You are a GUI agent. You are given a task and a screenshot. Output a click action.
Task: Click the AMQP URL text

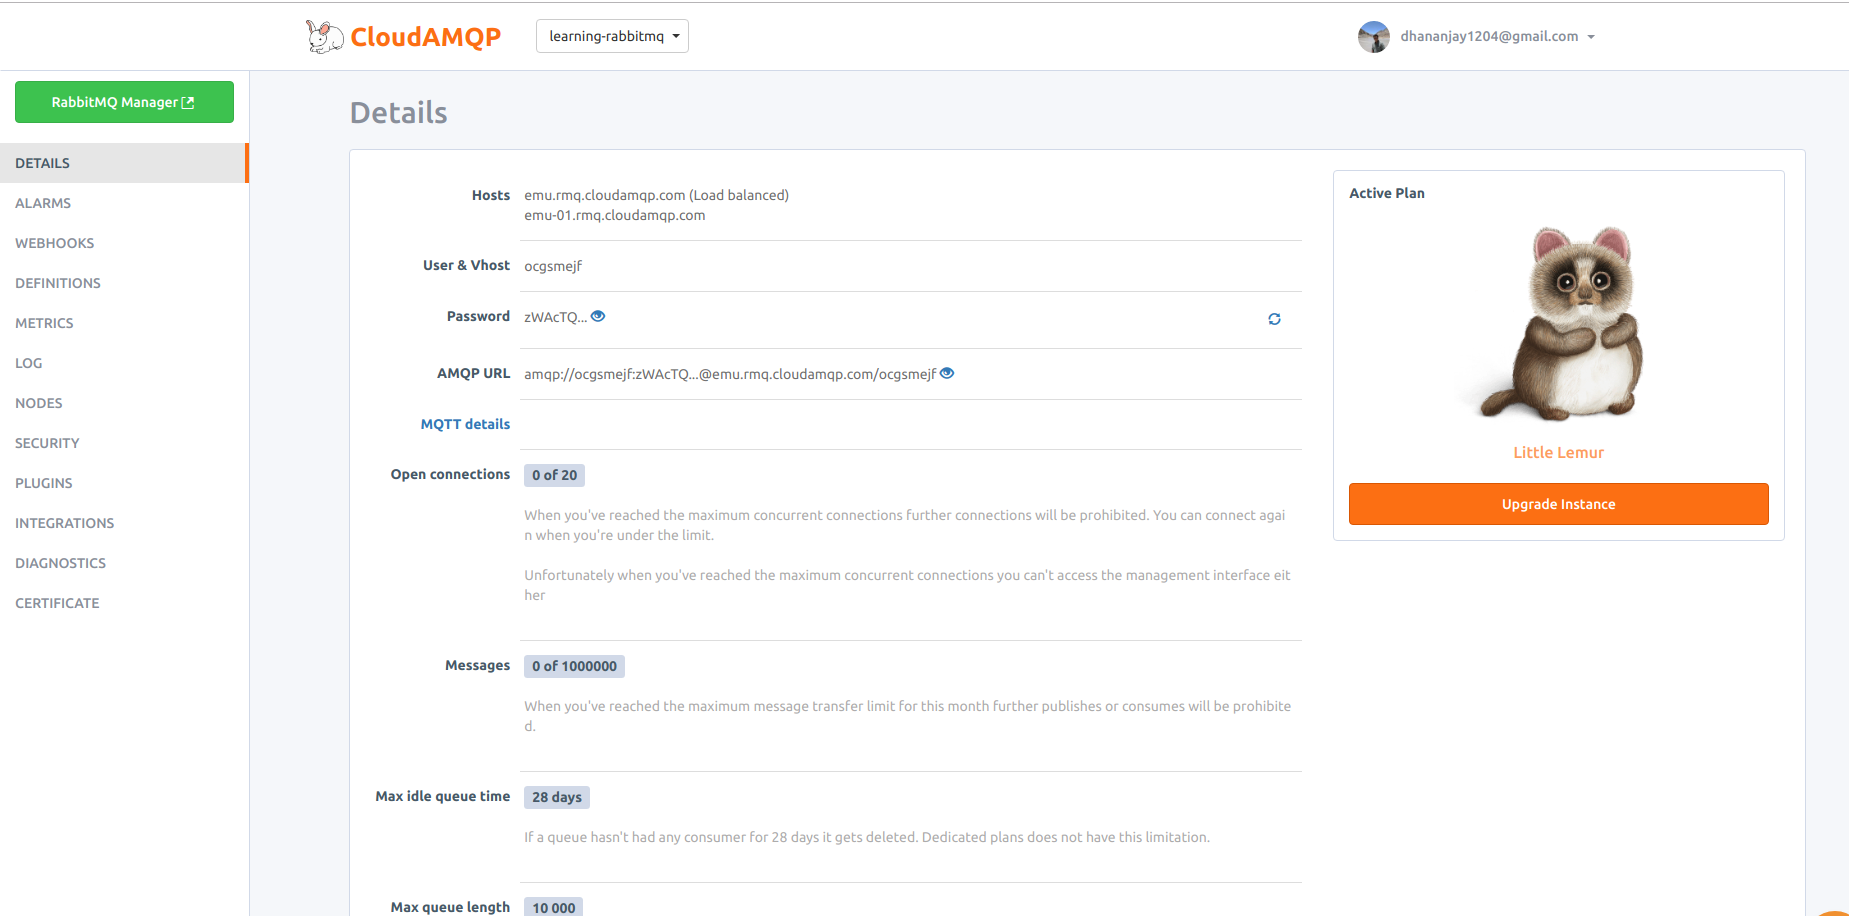pos(730,374)
